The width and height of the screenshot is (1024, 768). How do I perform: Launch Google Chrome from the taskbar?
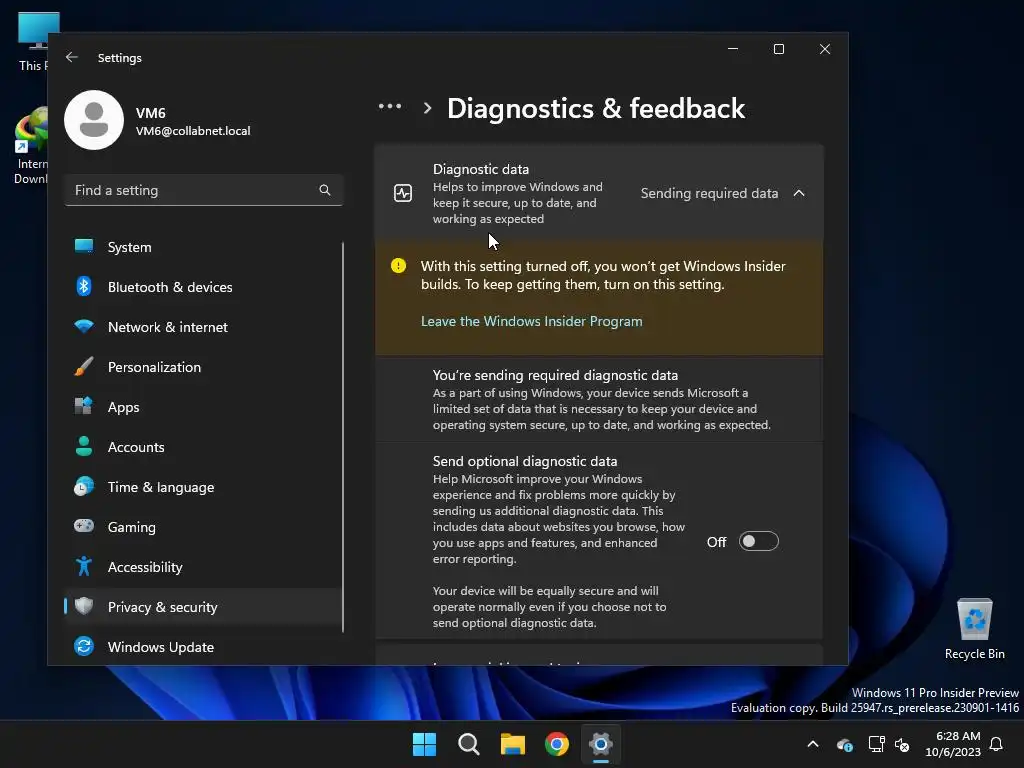[556, 744]
